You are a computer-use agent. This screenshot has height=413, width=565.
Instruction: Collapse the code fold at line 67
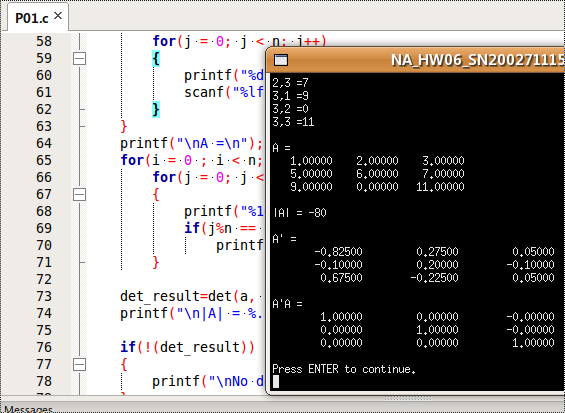[x=79, y=195]
